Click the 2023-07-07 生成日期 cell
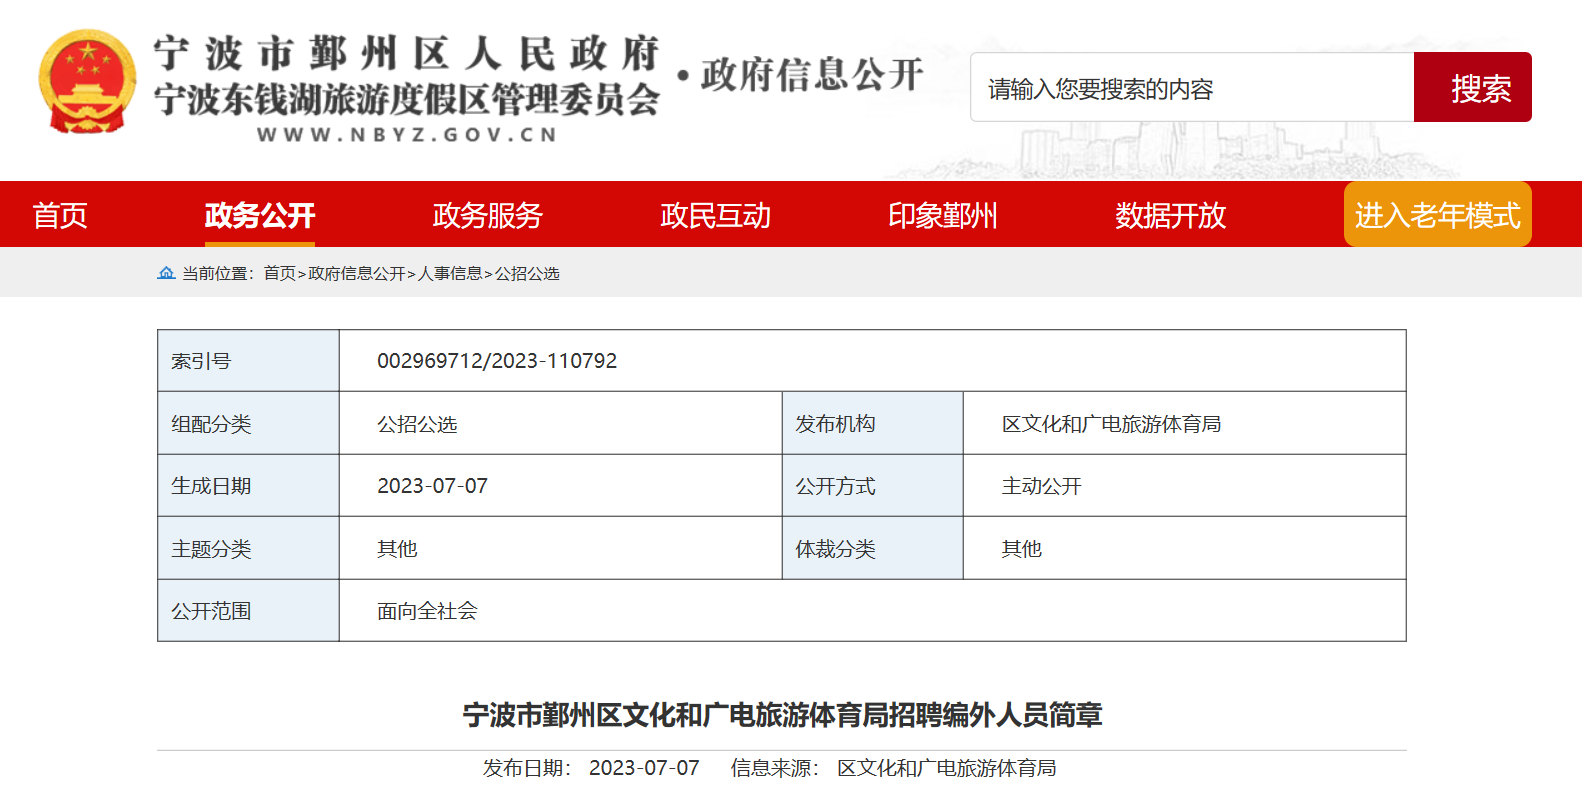 tap(432, 486)
